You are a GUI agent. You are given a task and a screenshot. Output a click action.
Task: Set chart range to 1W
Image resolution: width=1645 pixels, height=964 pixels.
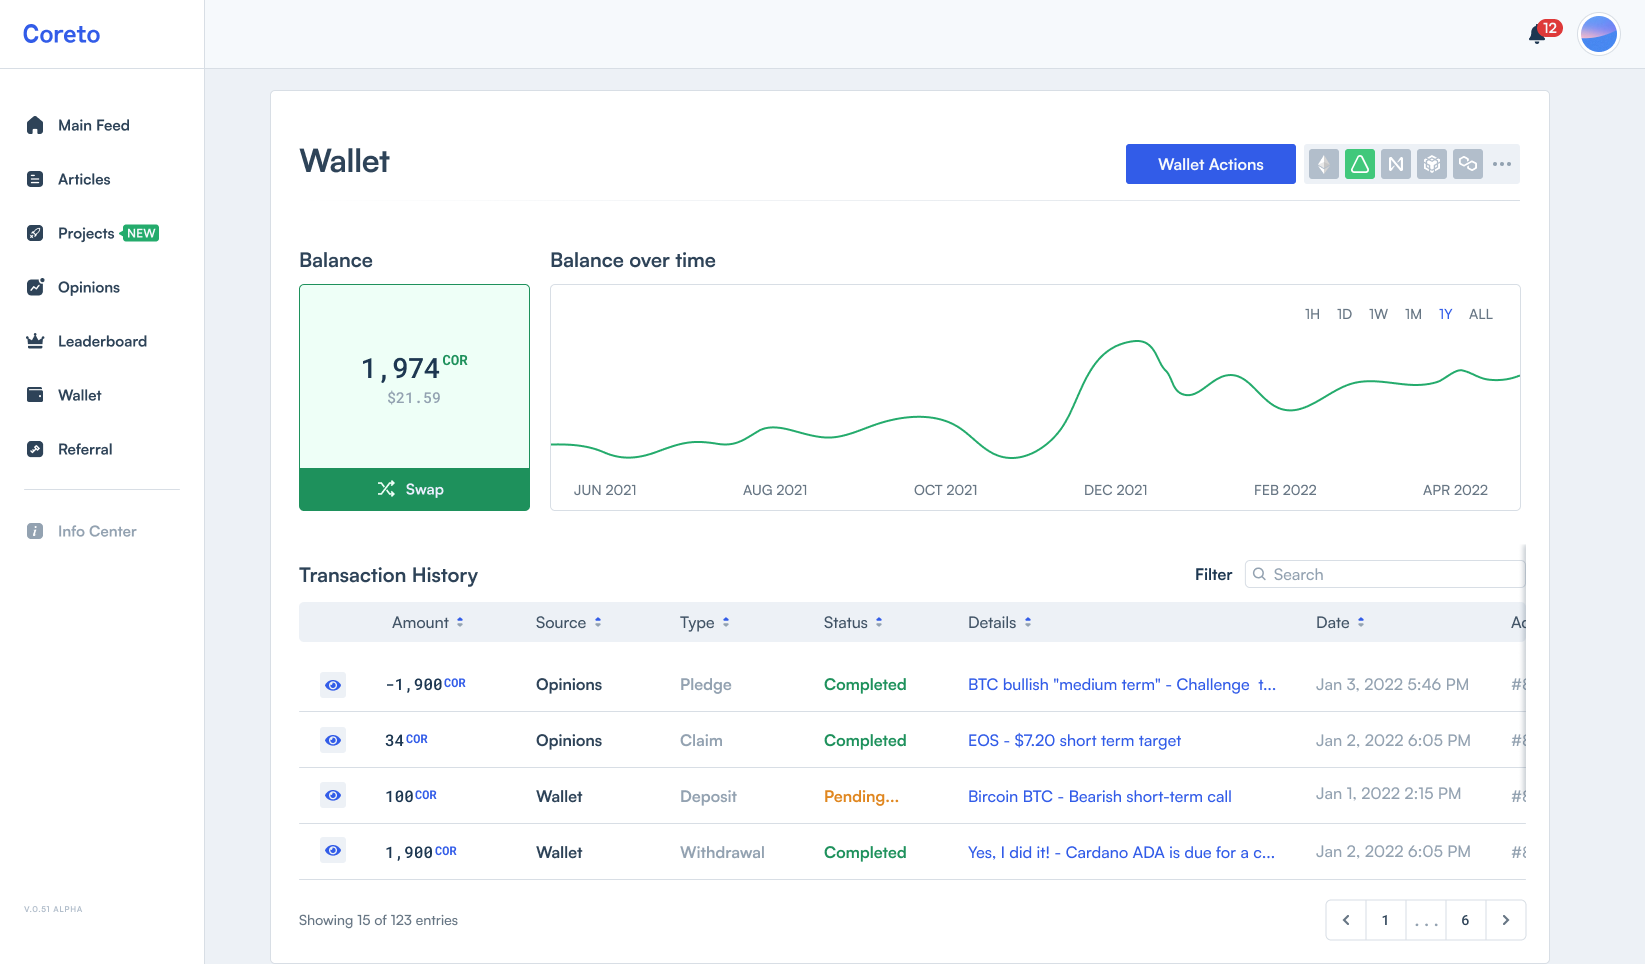[x=1378, y=314]
